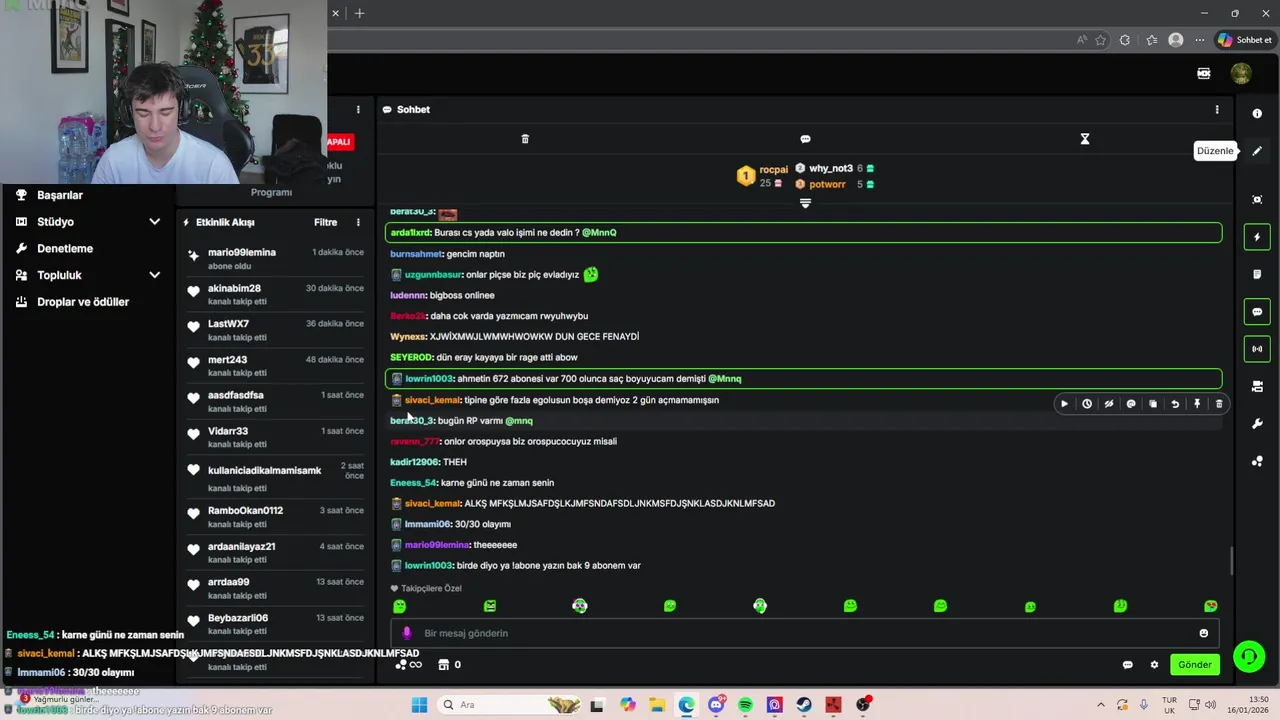The height and width of the screenshot is (720, 1280).
Task: Click the speech bubble icon in chat header
Action: 805,139
